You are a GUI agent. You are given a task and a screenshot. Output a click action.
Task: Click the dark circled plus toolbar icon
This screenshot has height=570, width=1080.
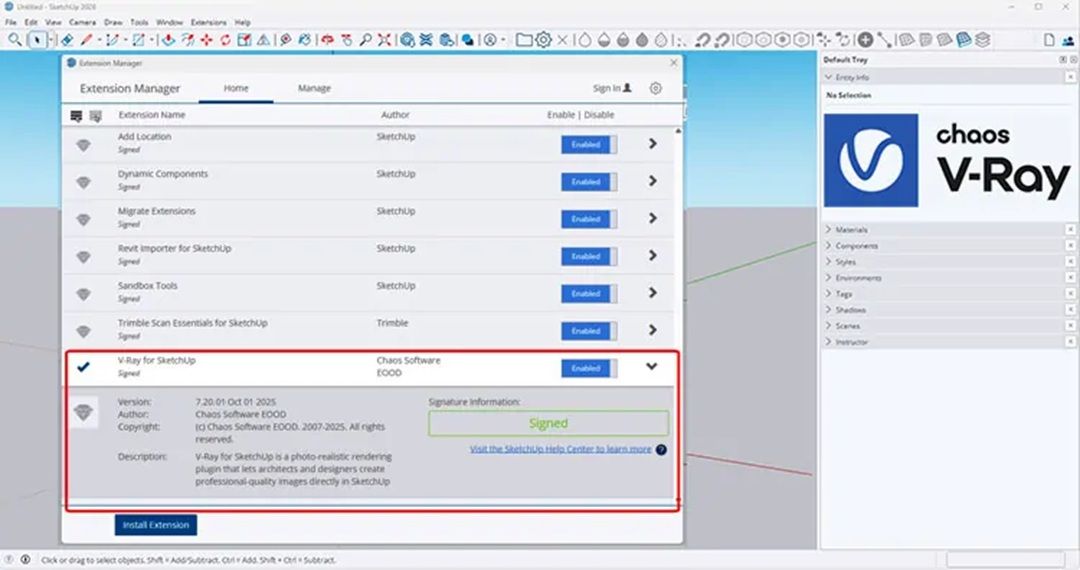point(865,40)
